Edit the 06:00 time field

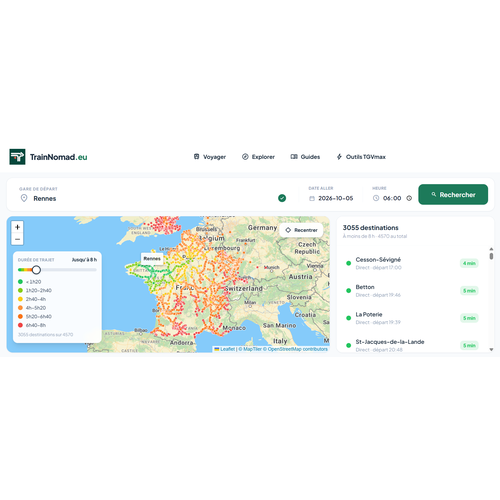point(392,198)
